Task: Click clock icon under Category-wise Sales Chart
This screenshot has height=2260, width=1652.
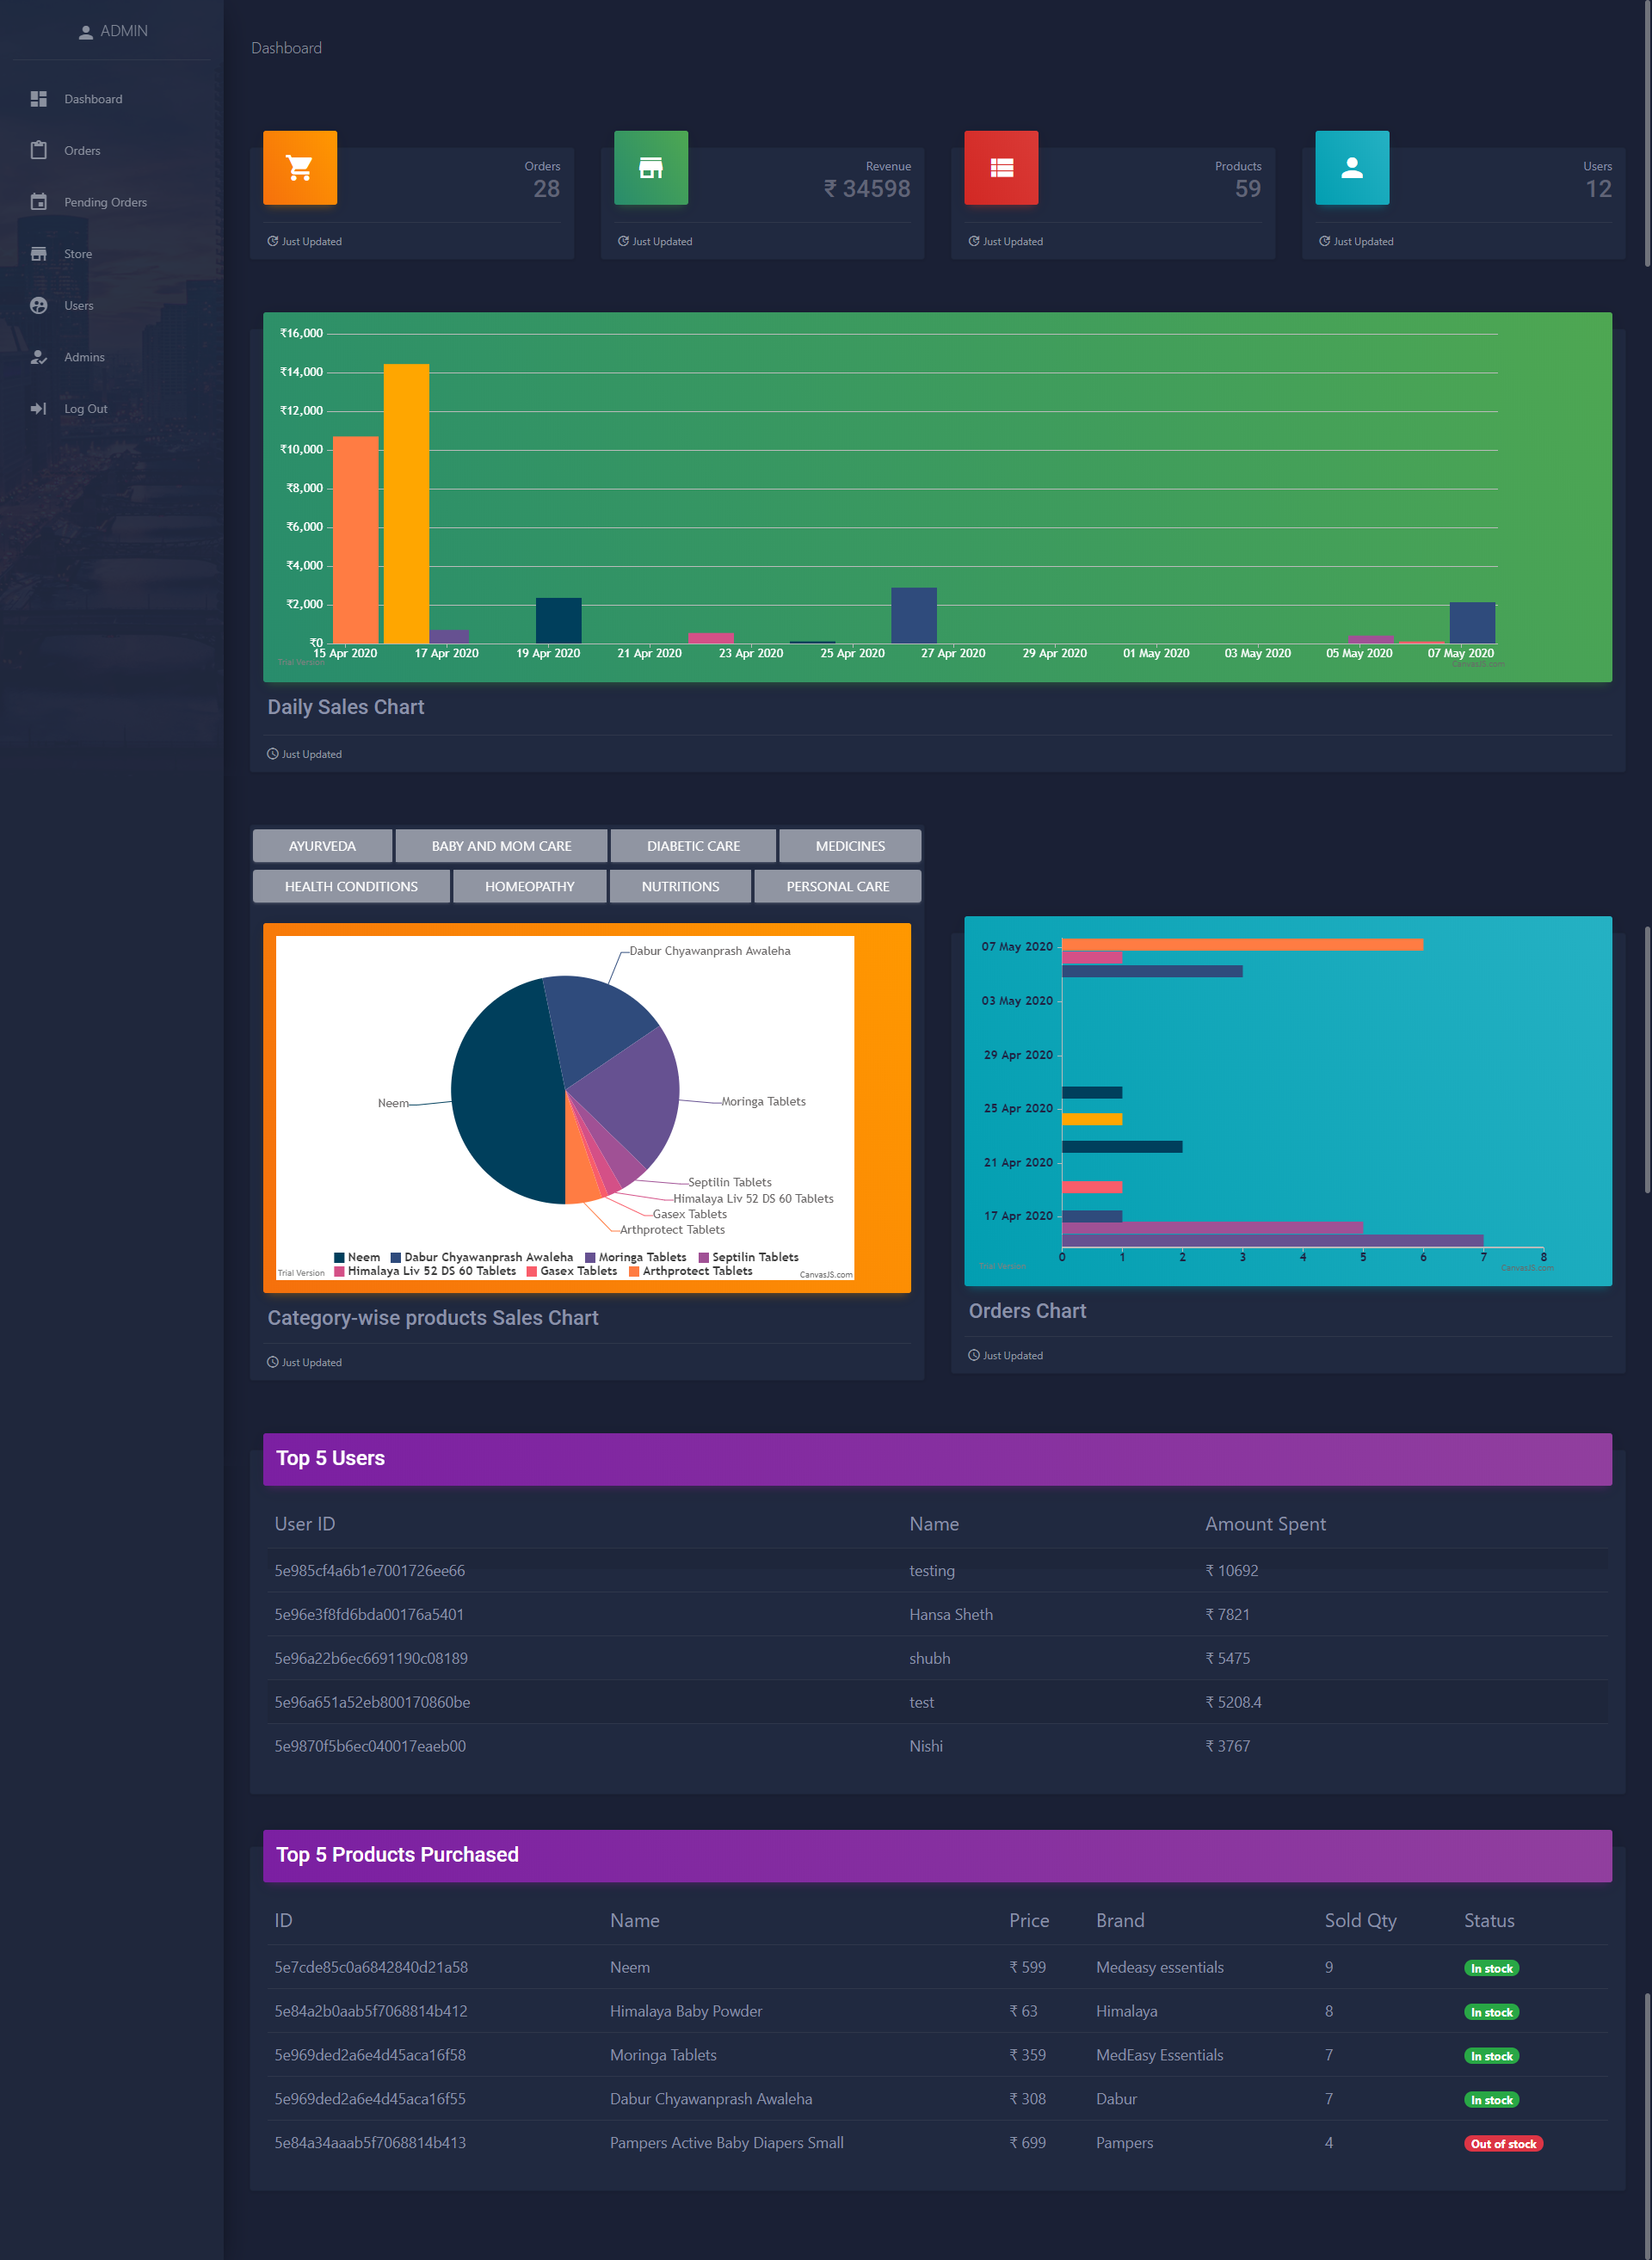Action: point(273,1362)
